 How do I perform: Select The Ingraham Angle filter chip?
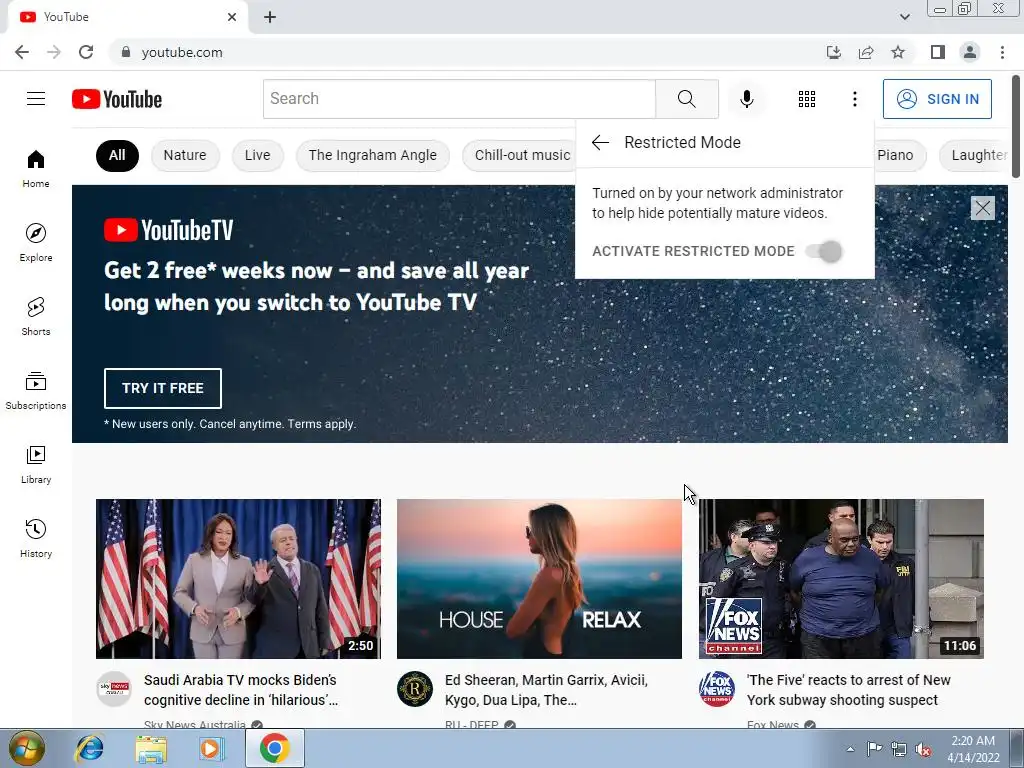[372, 155]
